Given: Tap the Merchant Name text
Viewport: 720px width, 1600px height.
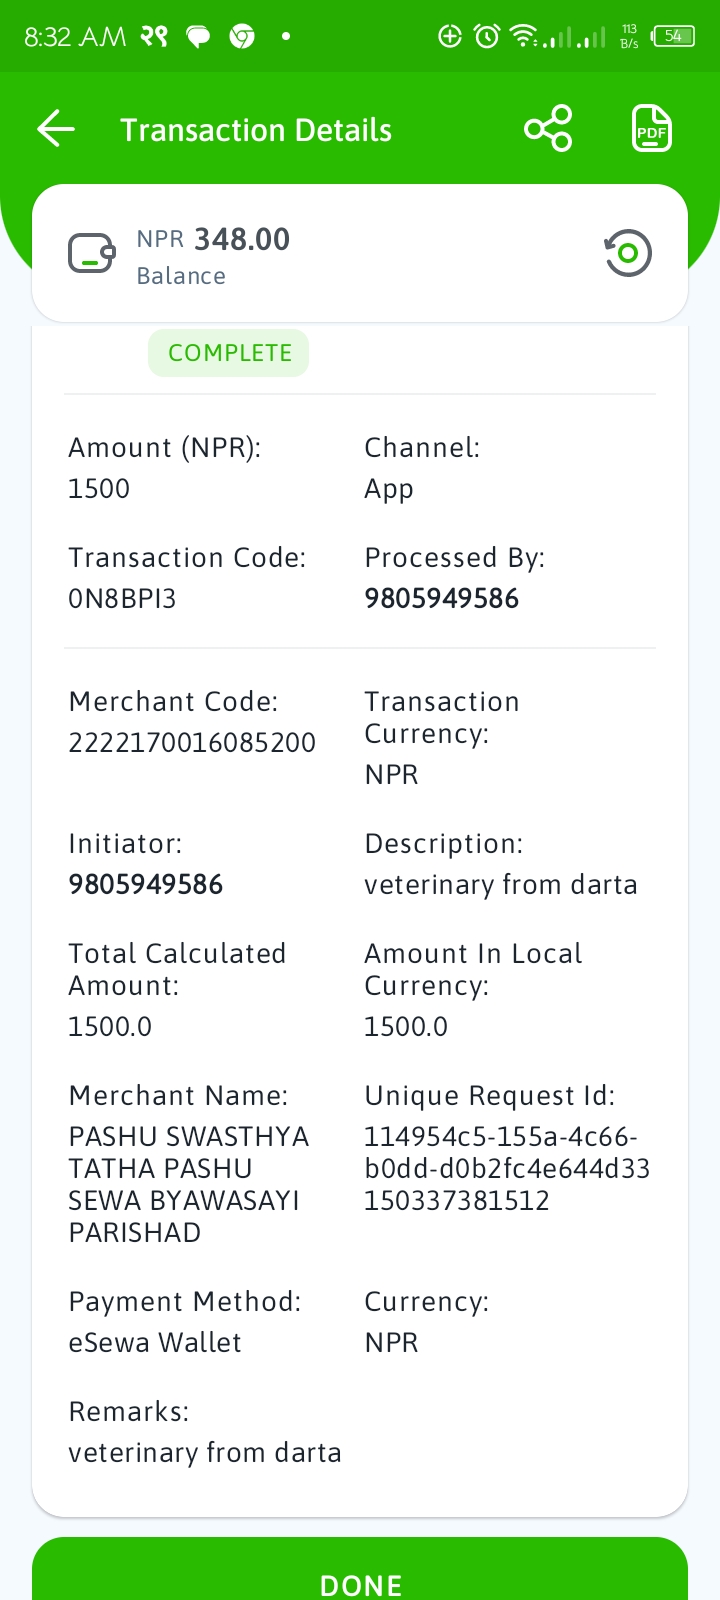Looking at the screenshot, I should pos(188,1184).
